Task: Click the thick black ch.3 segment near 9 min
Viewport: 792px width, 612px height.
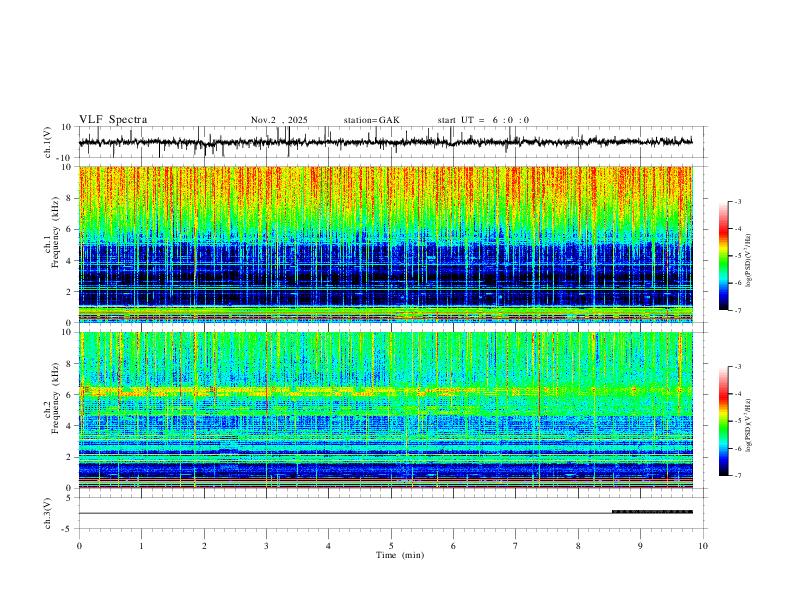Action: [x=652, y=512]
